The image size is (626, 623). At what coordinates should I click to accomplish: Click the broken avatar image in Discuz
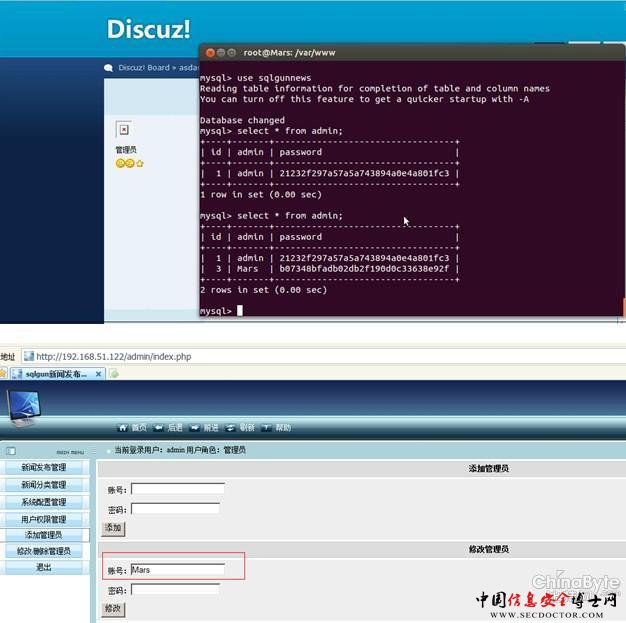coord(124,129)
